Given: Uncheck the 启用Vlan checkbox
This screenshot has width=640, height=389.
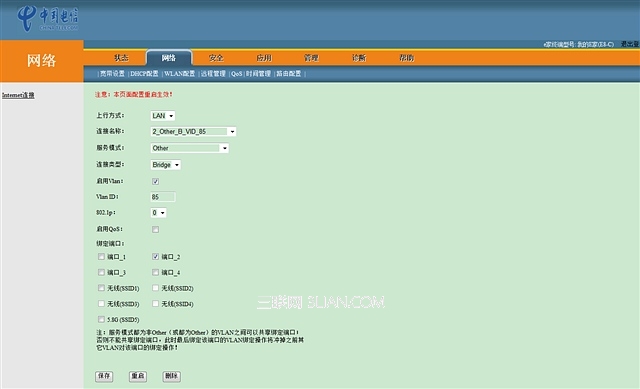Looking at the screenshot, I should point(156,181).
